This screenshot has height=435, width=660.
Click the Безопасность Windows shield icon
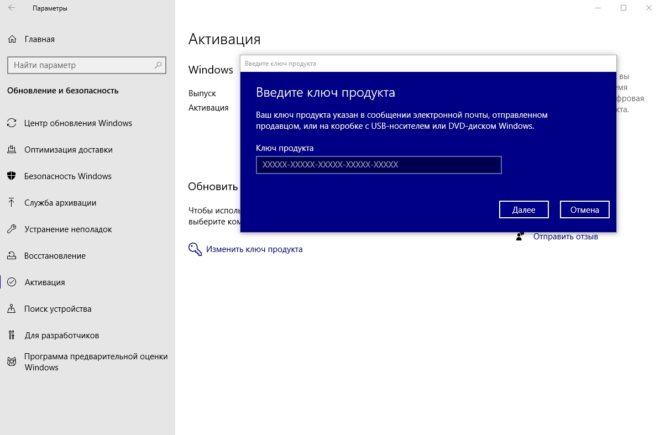[x=12, y=176]
